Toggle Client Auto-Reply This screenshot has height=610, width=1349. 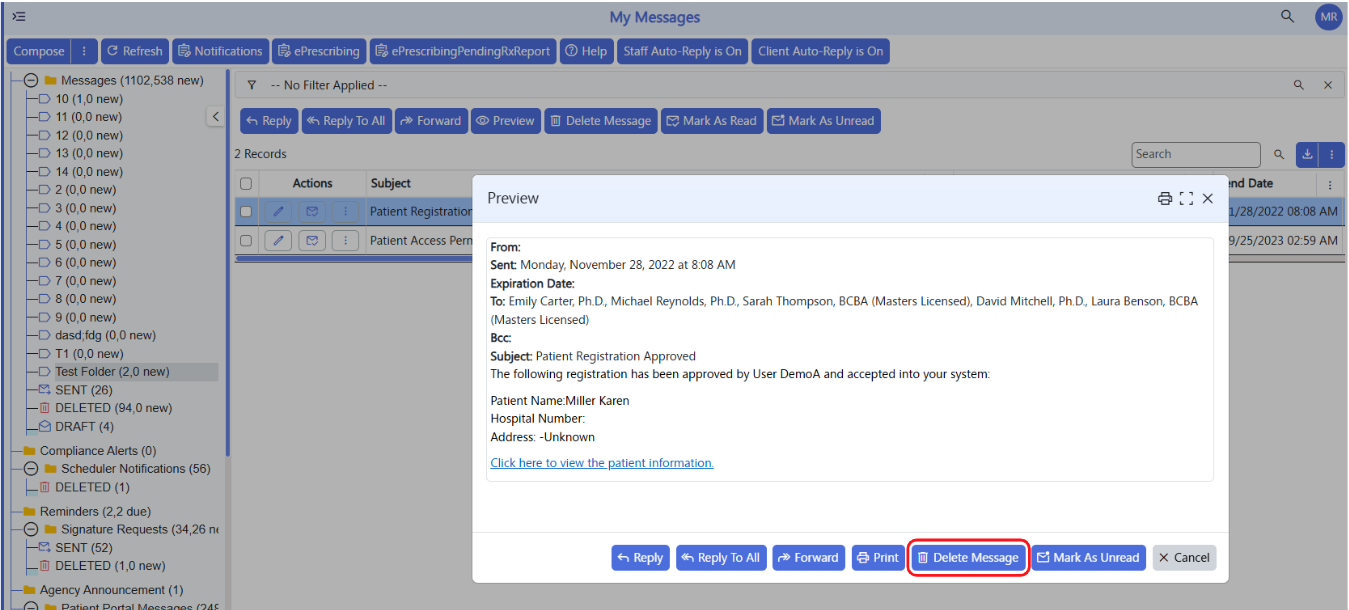820,51
